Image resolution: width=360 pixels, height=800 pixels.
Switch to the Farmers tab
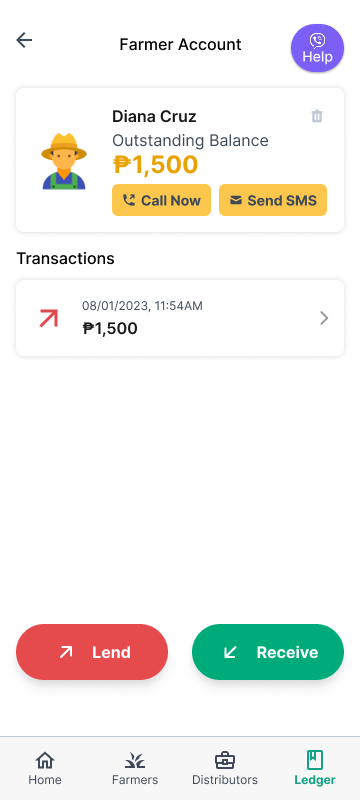coord(135,768)
